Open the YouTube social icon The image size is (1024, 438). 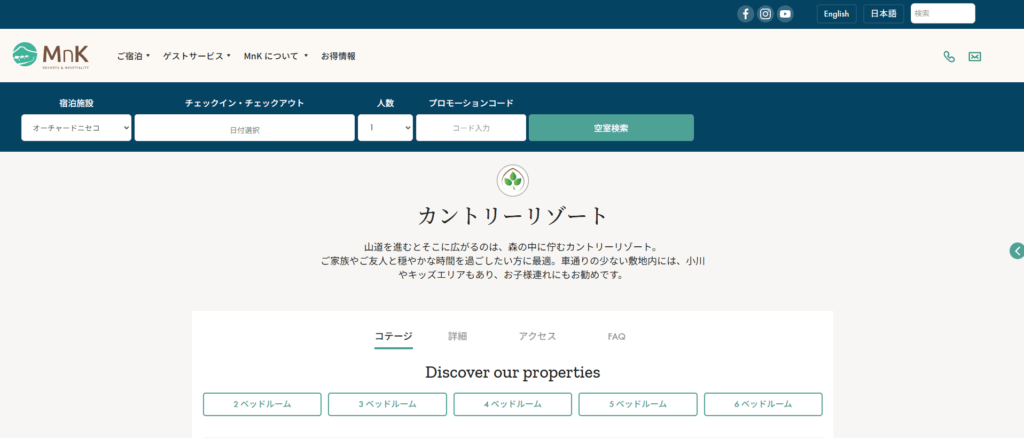[x=785, y=14]
